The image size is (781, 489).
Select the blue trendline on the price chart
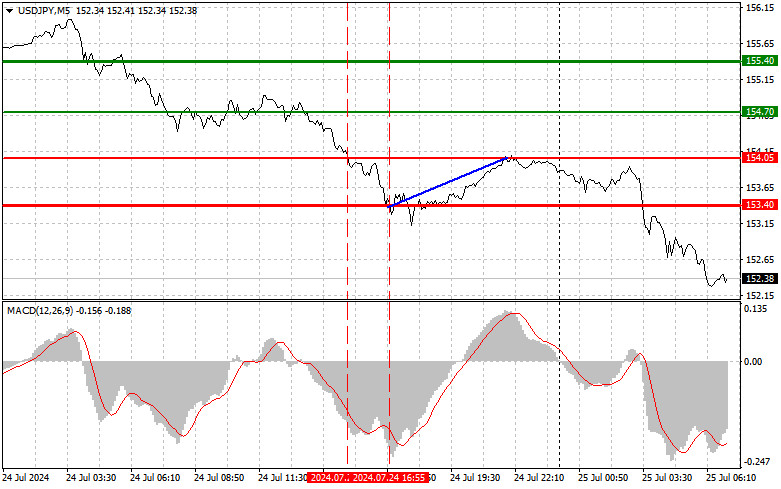[x=447, y=182]
